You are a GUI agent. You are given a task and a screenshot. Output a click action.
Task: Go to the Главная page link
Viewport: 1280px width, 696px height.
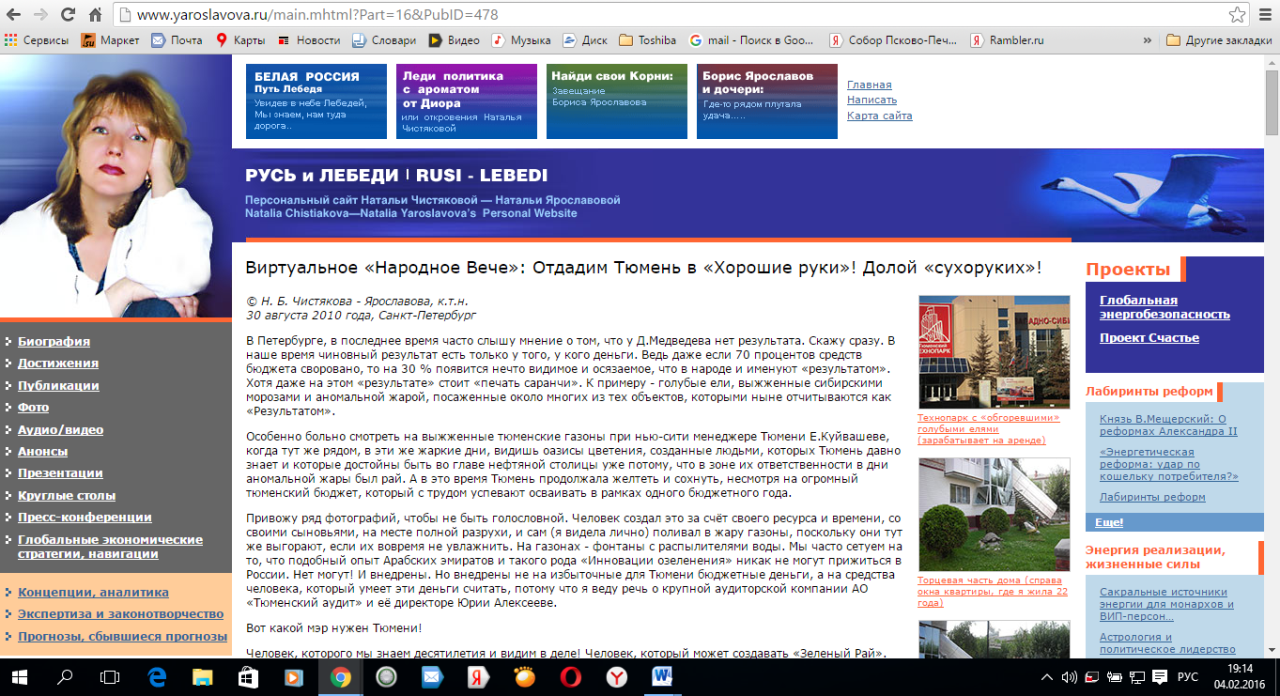pos(869,85)
